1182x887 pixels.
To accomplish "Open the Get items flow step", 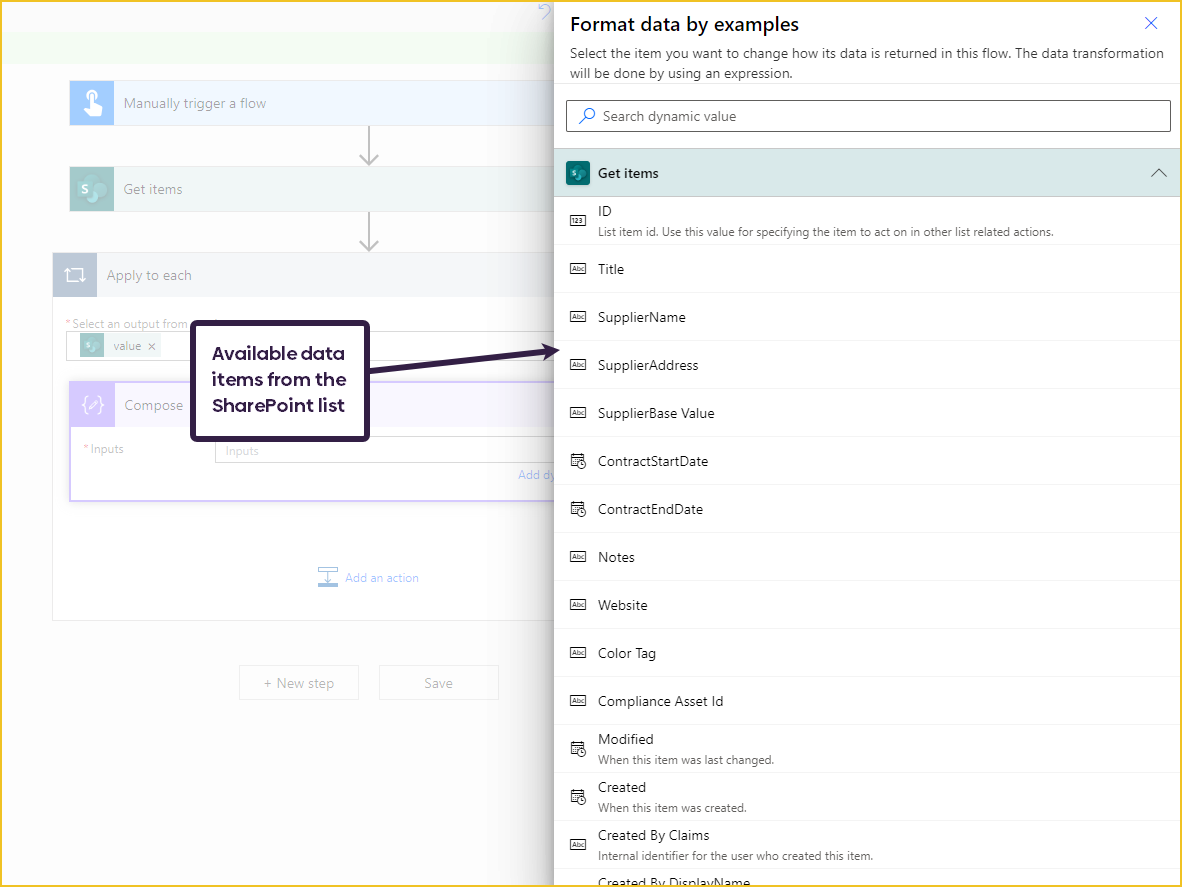I will tap(312, 189).
